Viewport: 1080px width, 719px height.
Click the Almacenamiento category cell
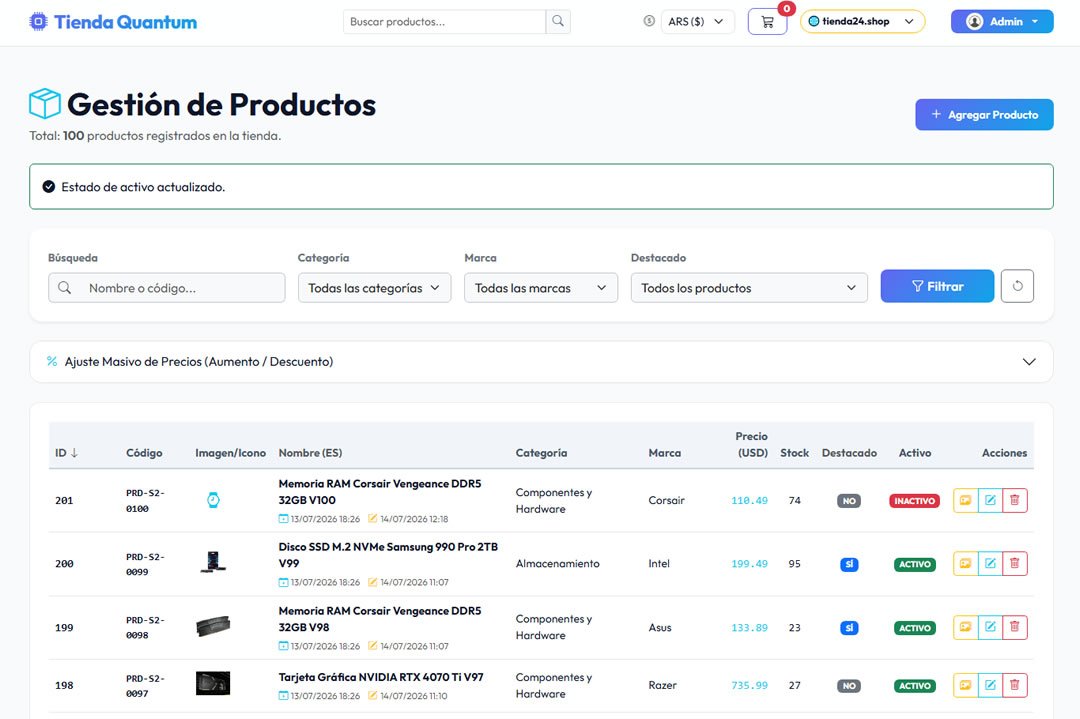point(557,563)
